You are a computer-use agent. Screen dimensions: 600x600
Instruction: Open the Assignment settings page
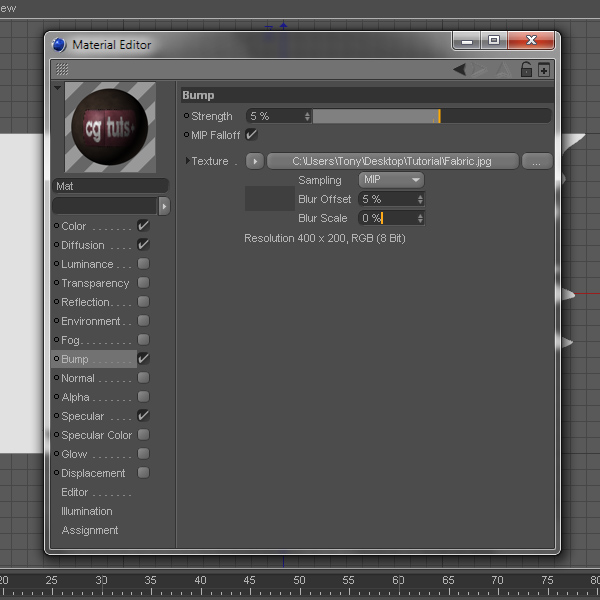pyautogui.click(x=90, y=530)
